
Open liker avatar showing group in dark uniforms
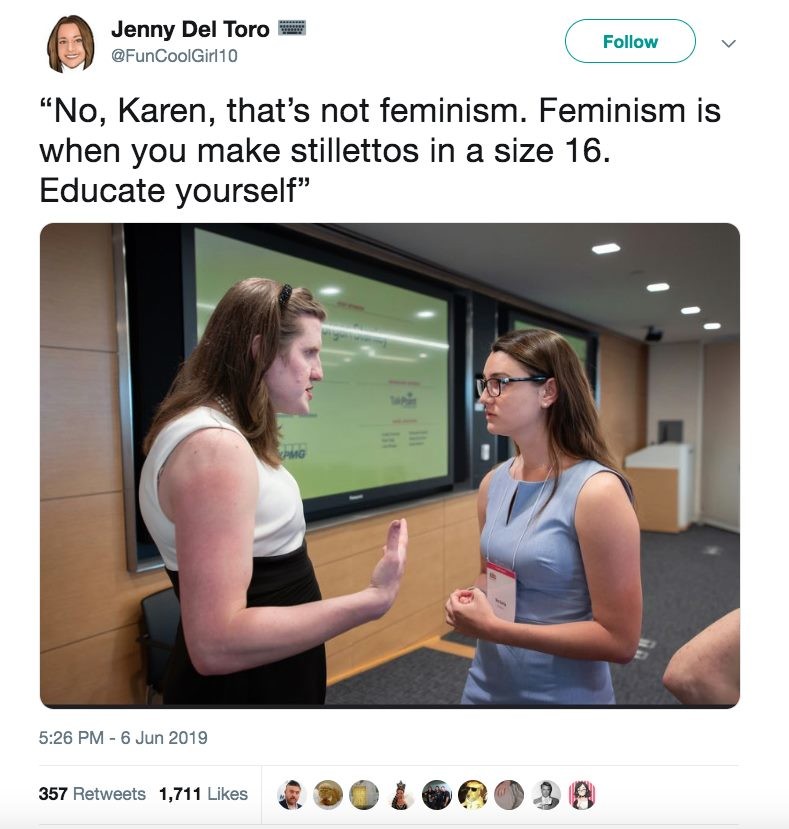(436, 795)
